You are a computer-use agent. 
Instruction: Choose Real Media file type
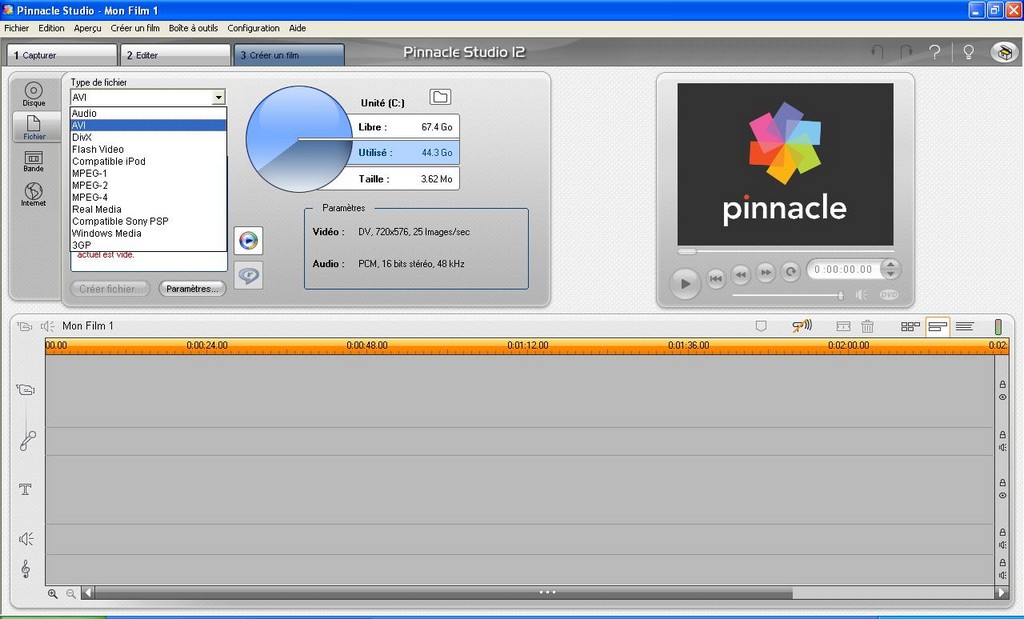(x=148, y=210)
